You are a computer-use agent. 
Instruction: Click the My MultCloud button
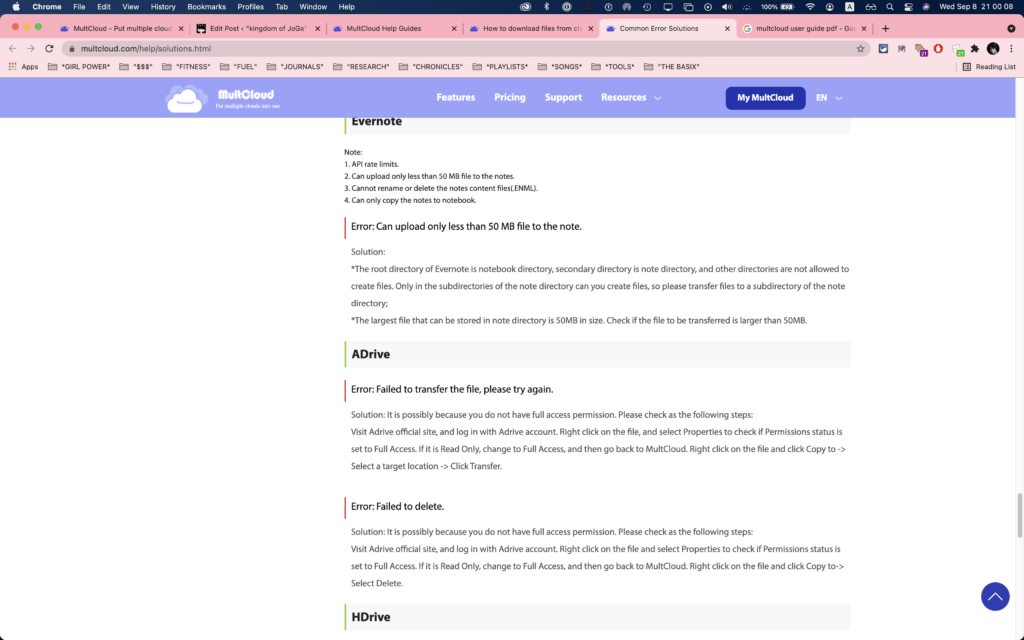765,97
